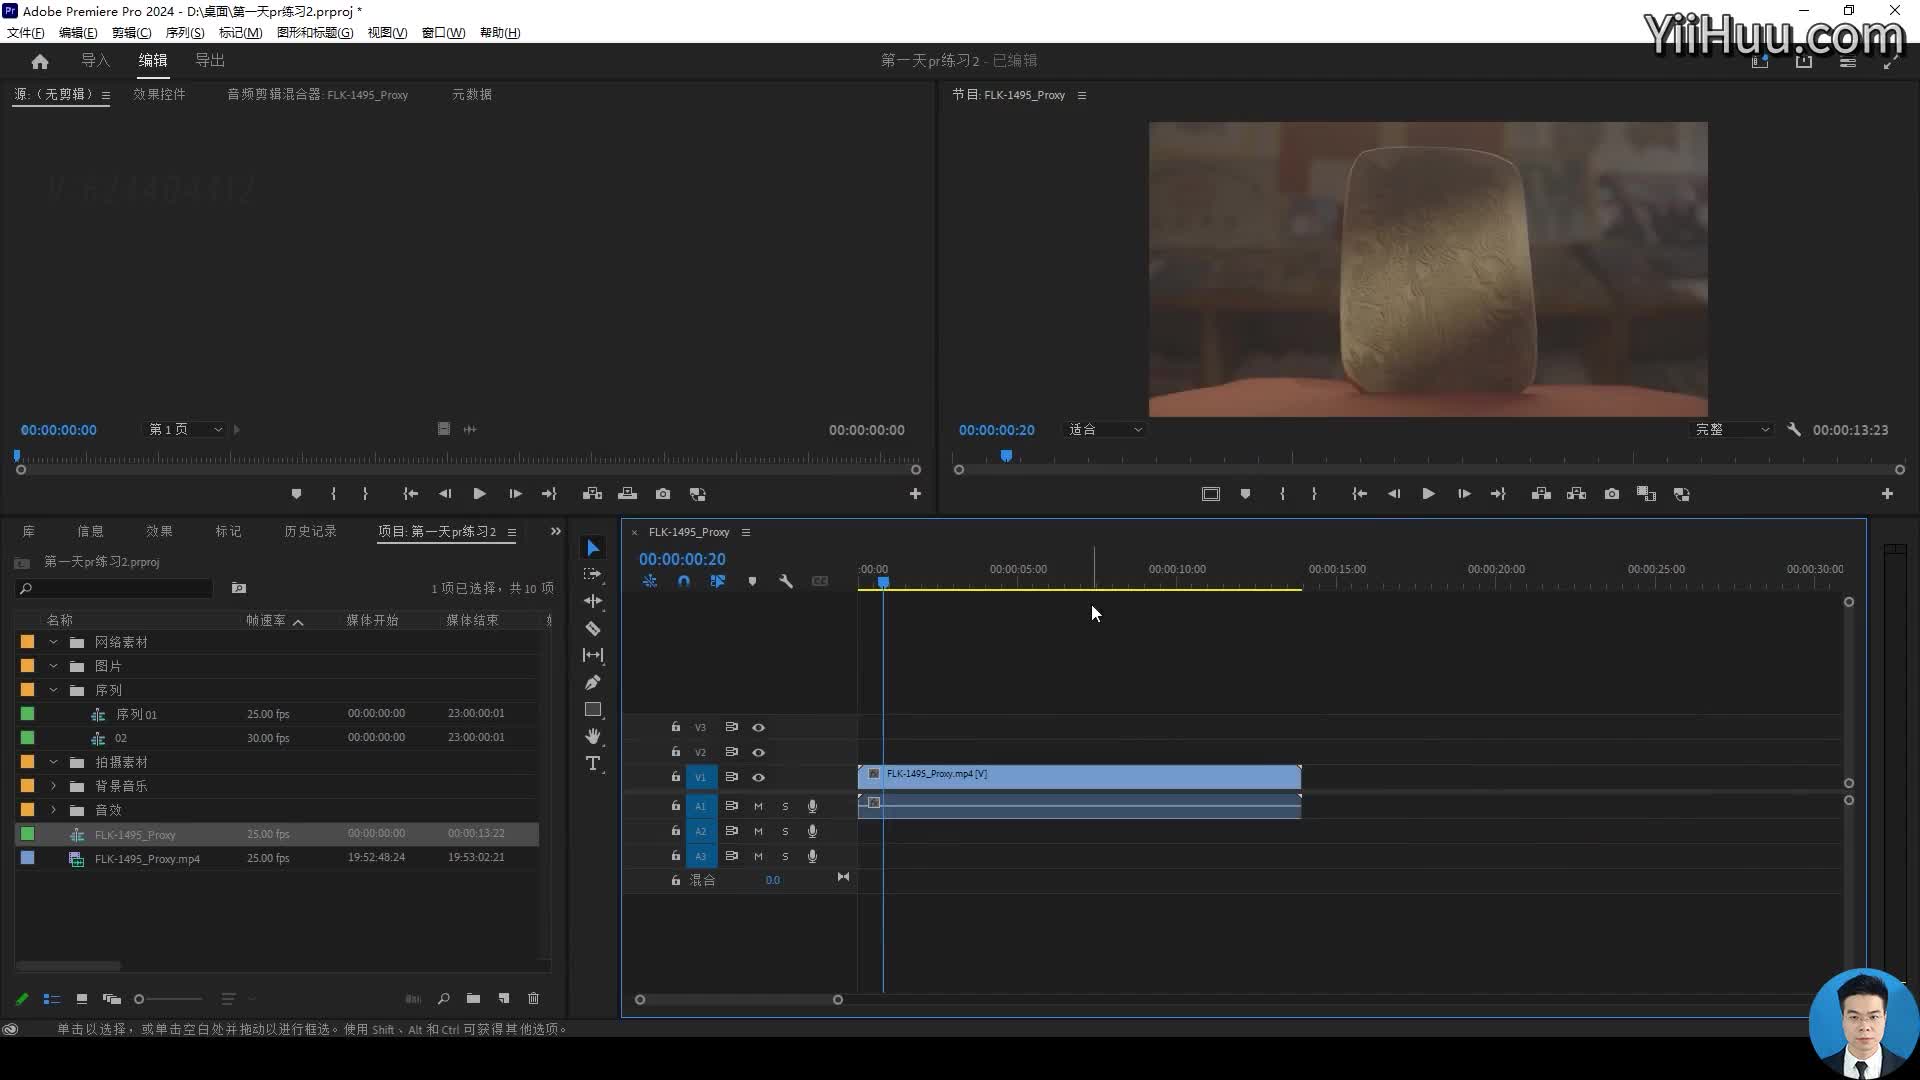Expand the 音效 bin
This screenshot has width=1920, height=1080.
[53, 810]
